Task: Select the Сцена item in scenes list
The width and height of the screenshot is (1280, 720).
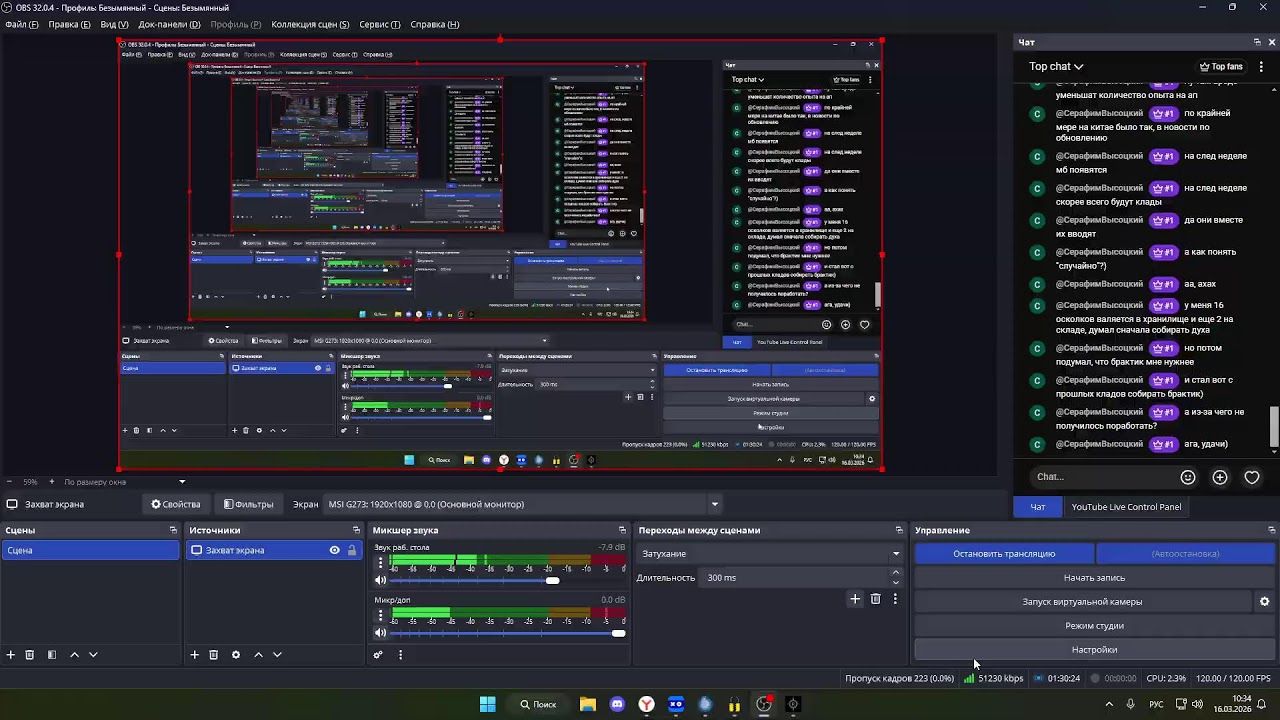Action: [x=90, y=550]
